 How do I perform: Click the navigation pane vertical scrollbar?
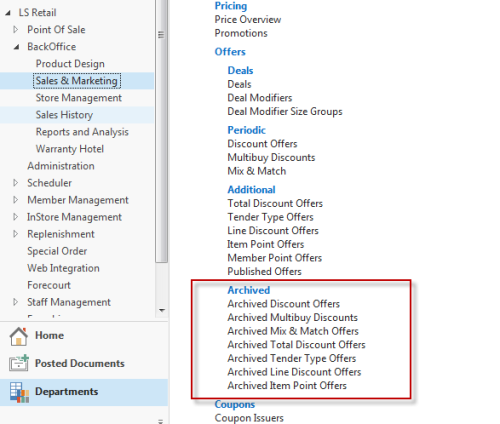(x=162, y=133)
